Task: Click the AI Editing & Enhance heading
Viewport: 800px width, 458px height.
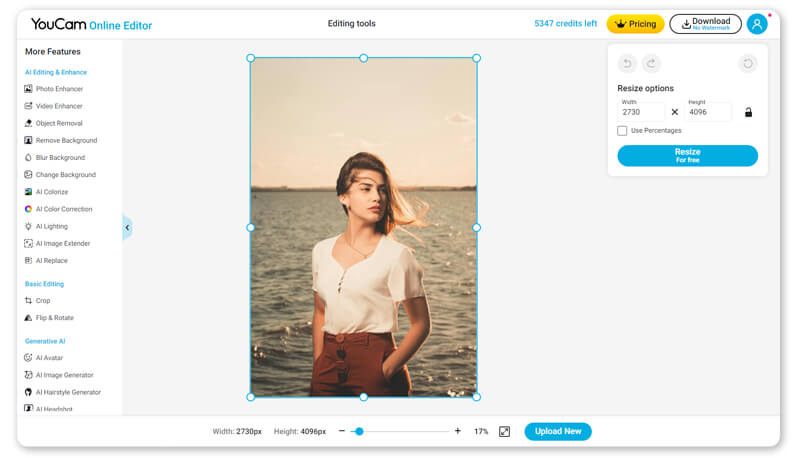Action: pyautogui.click(x=56, y=72)
